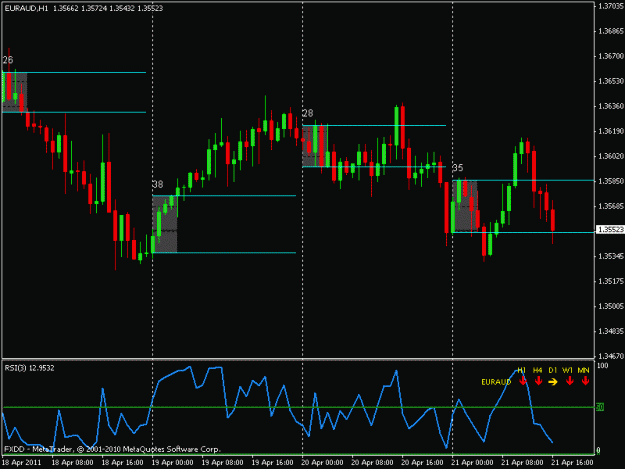Click the 21 Apr 16:00 time label
625x469 pixels.
tap(572, 463)
